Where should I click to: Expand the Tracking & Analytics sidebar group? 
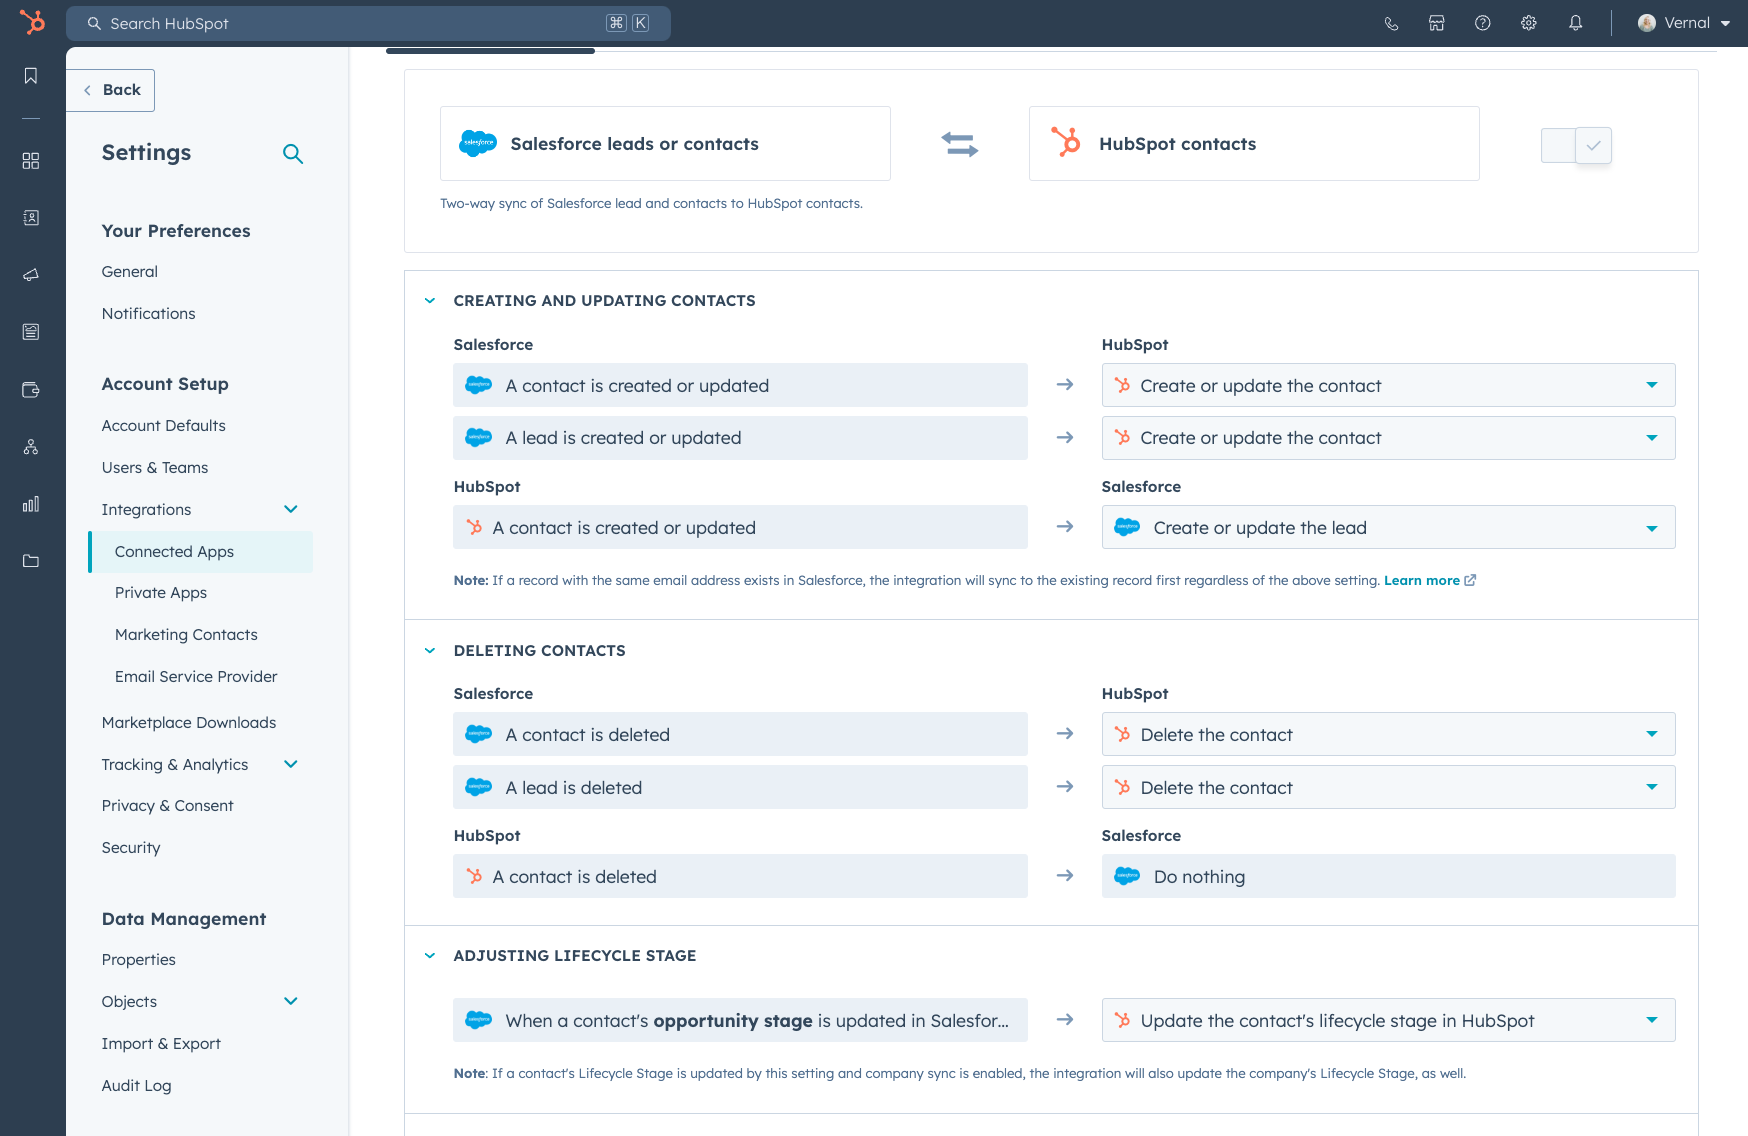(x=291, y=764)
